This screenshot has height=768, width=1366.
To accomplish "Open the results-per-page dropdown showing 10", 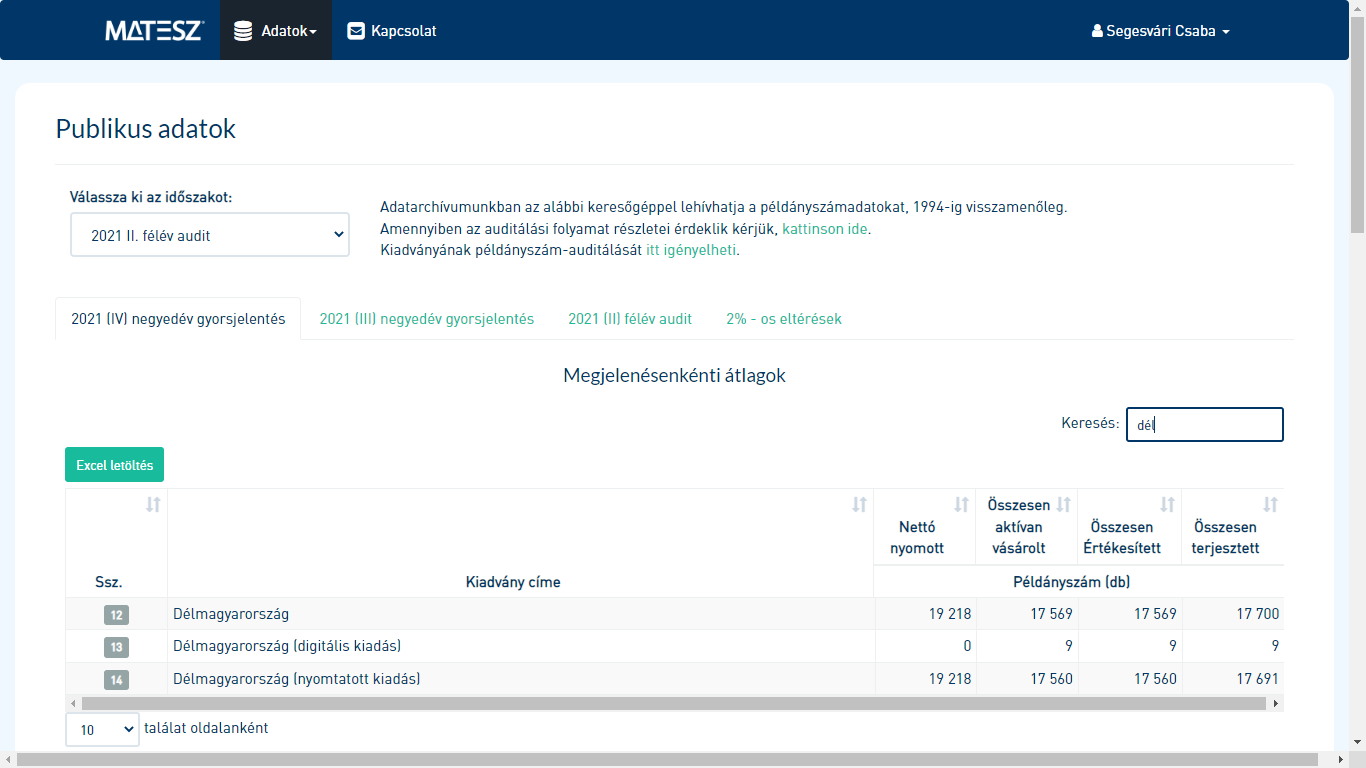I will (103, 729).
